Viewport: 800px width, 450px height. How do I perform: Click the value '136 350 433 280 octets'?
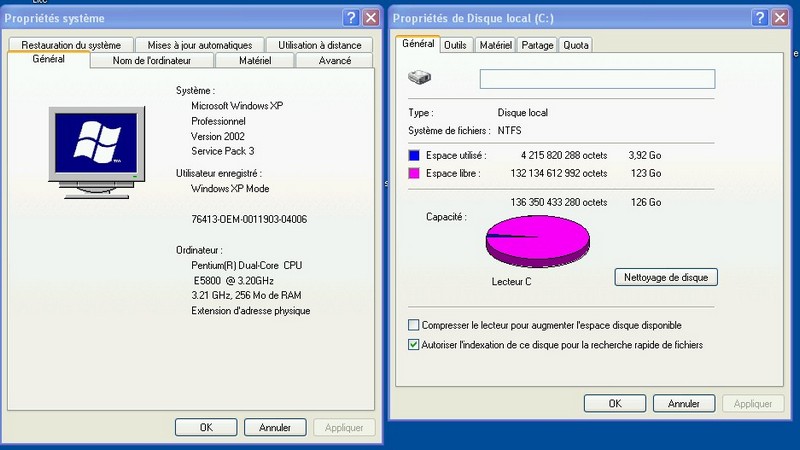point(559,202)
